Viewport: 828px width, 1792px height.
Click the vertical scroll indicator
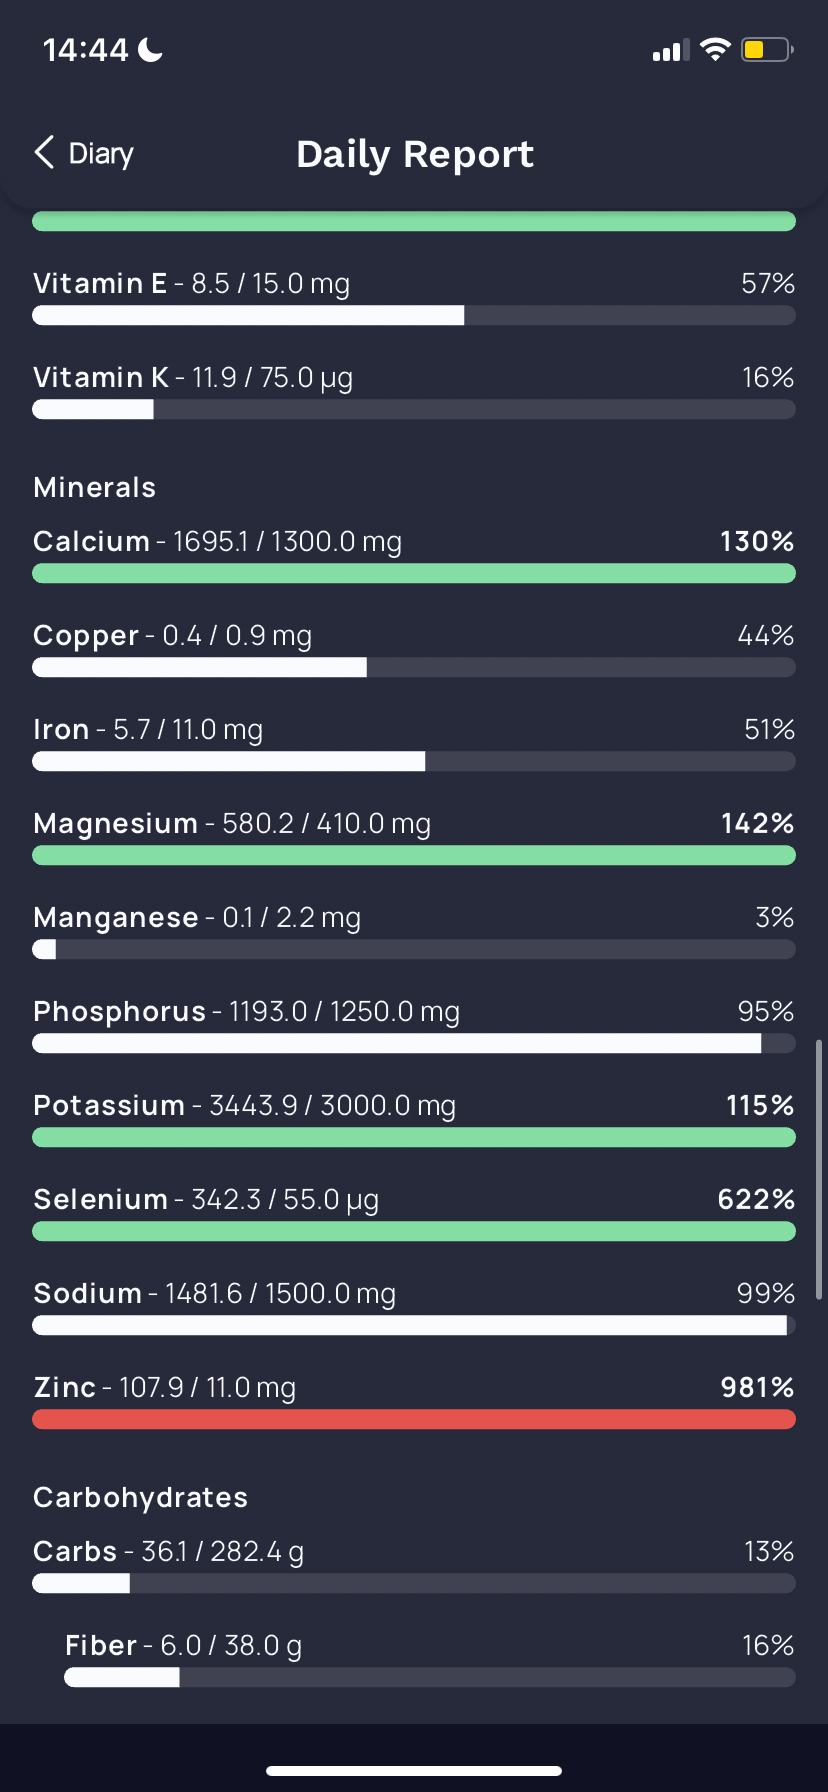820,1168
